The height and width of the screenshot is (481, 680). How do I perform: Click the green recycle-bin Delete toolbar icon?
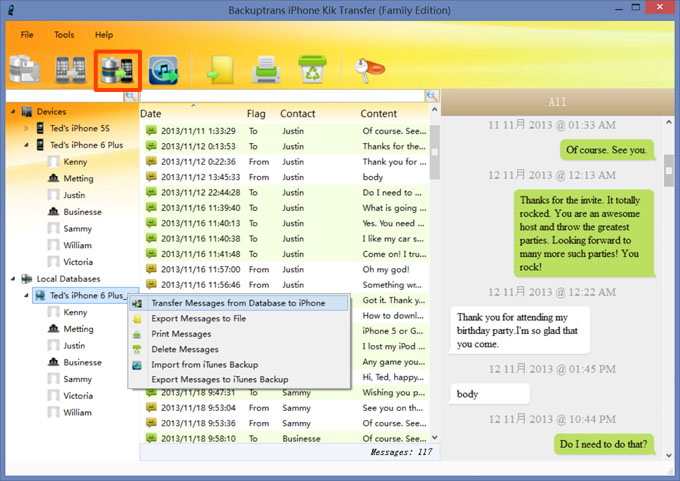click(312, 69)
